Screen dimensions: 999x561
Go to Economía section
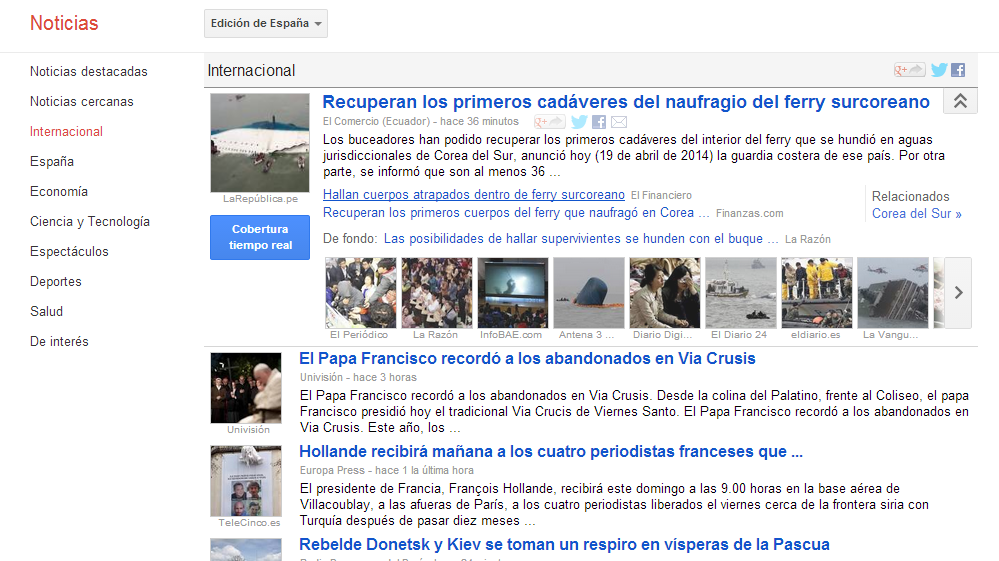(x=59, y=191)
